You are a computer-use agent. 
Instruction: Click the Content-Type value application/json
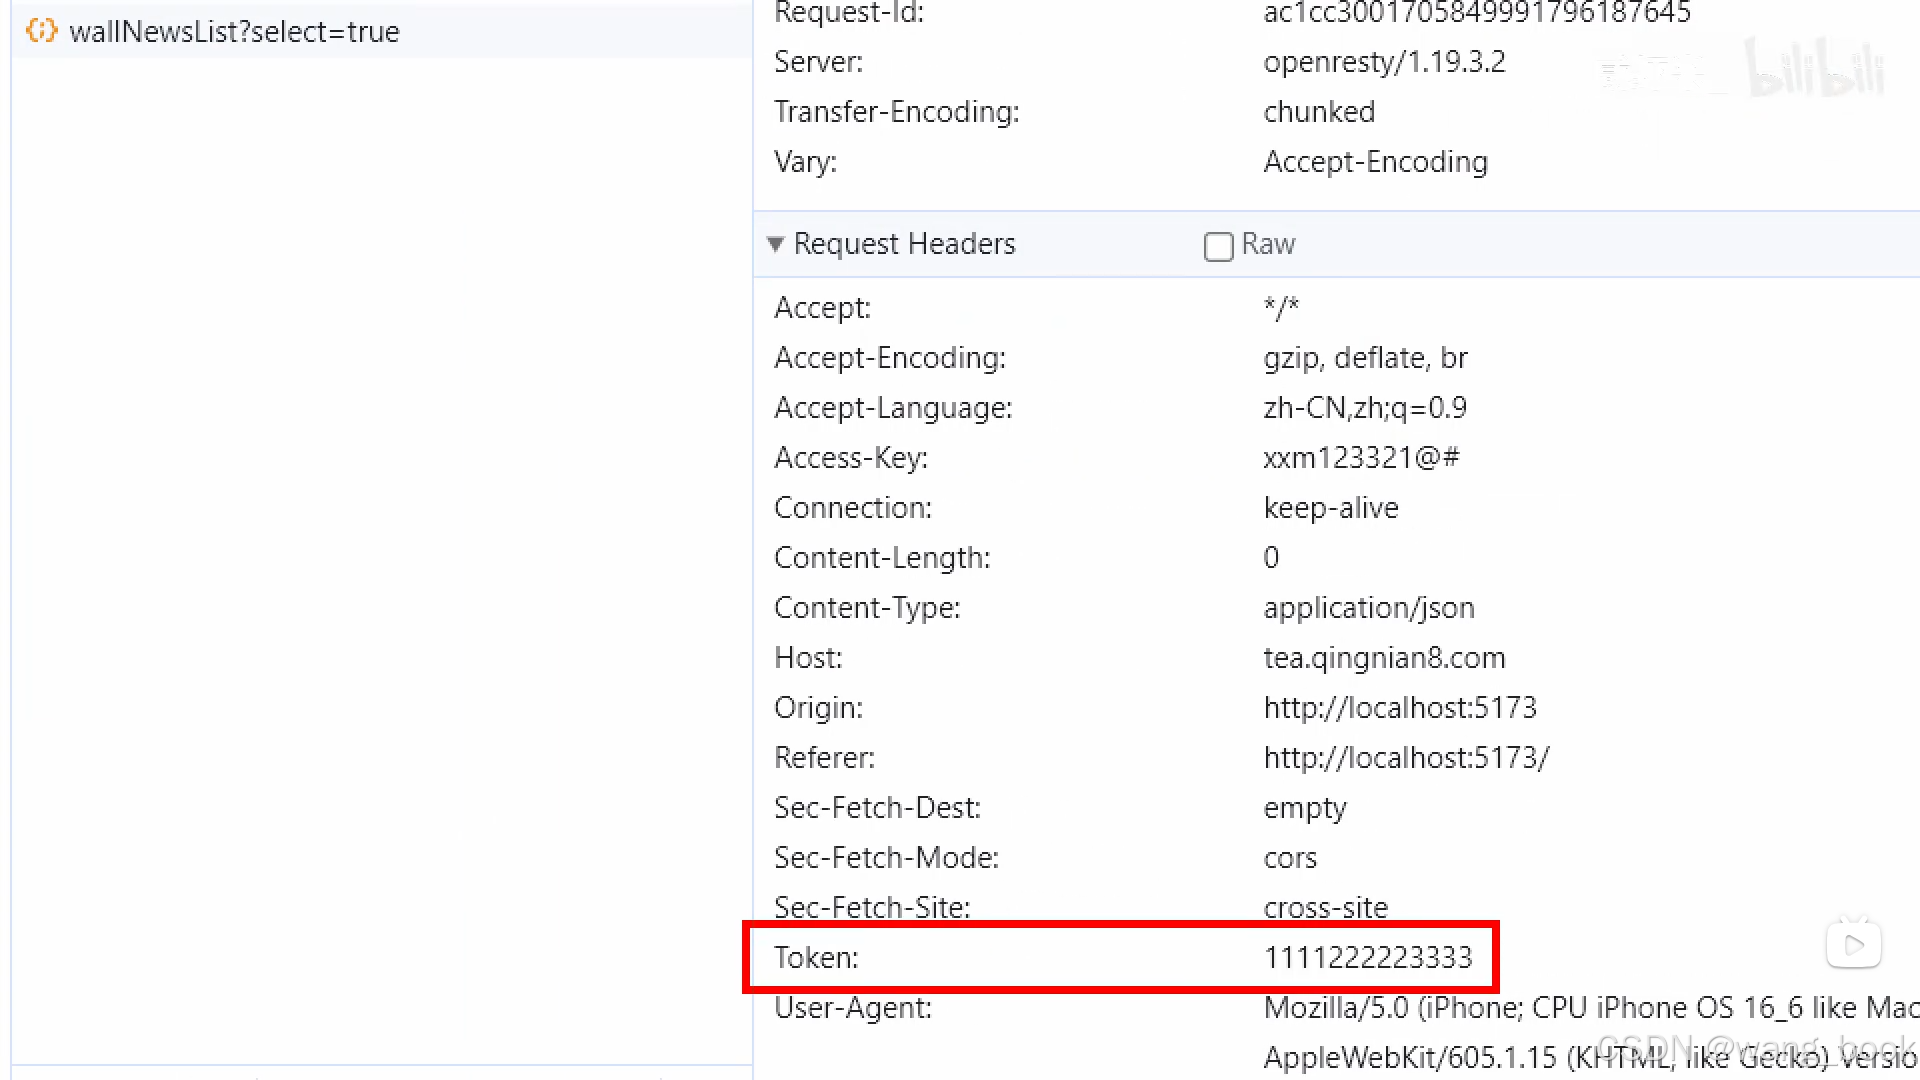click(1368, 608)
